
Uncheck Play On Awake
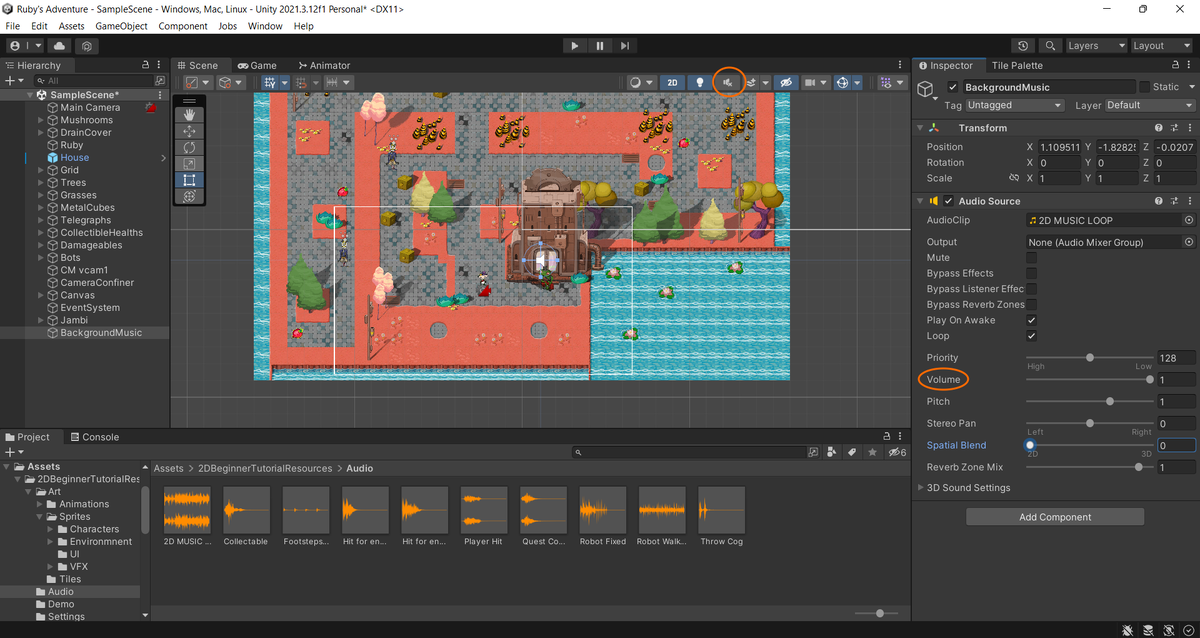pos(1031,320)
